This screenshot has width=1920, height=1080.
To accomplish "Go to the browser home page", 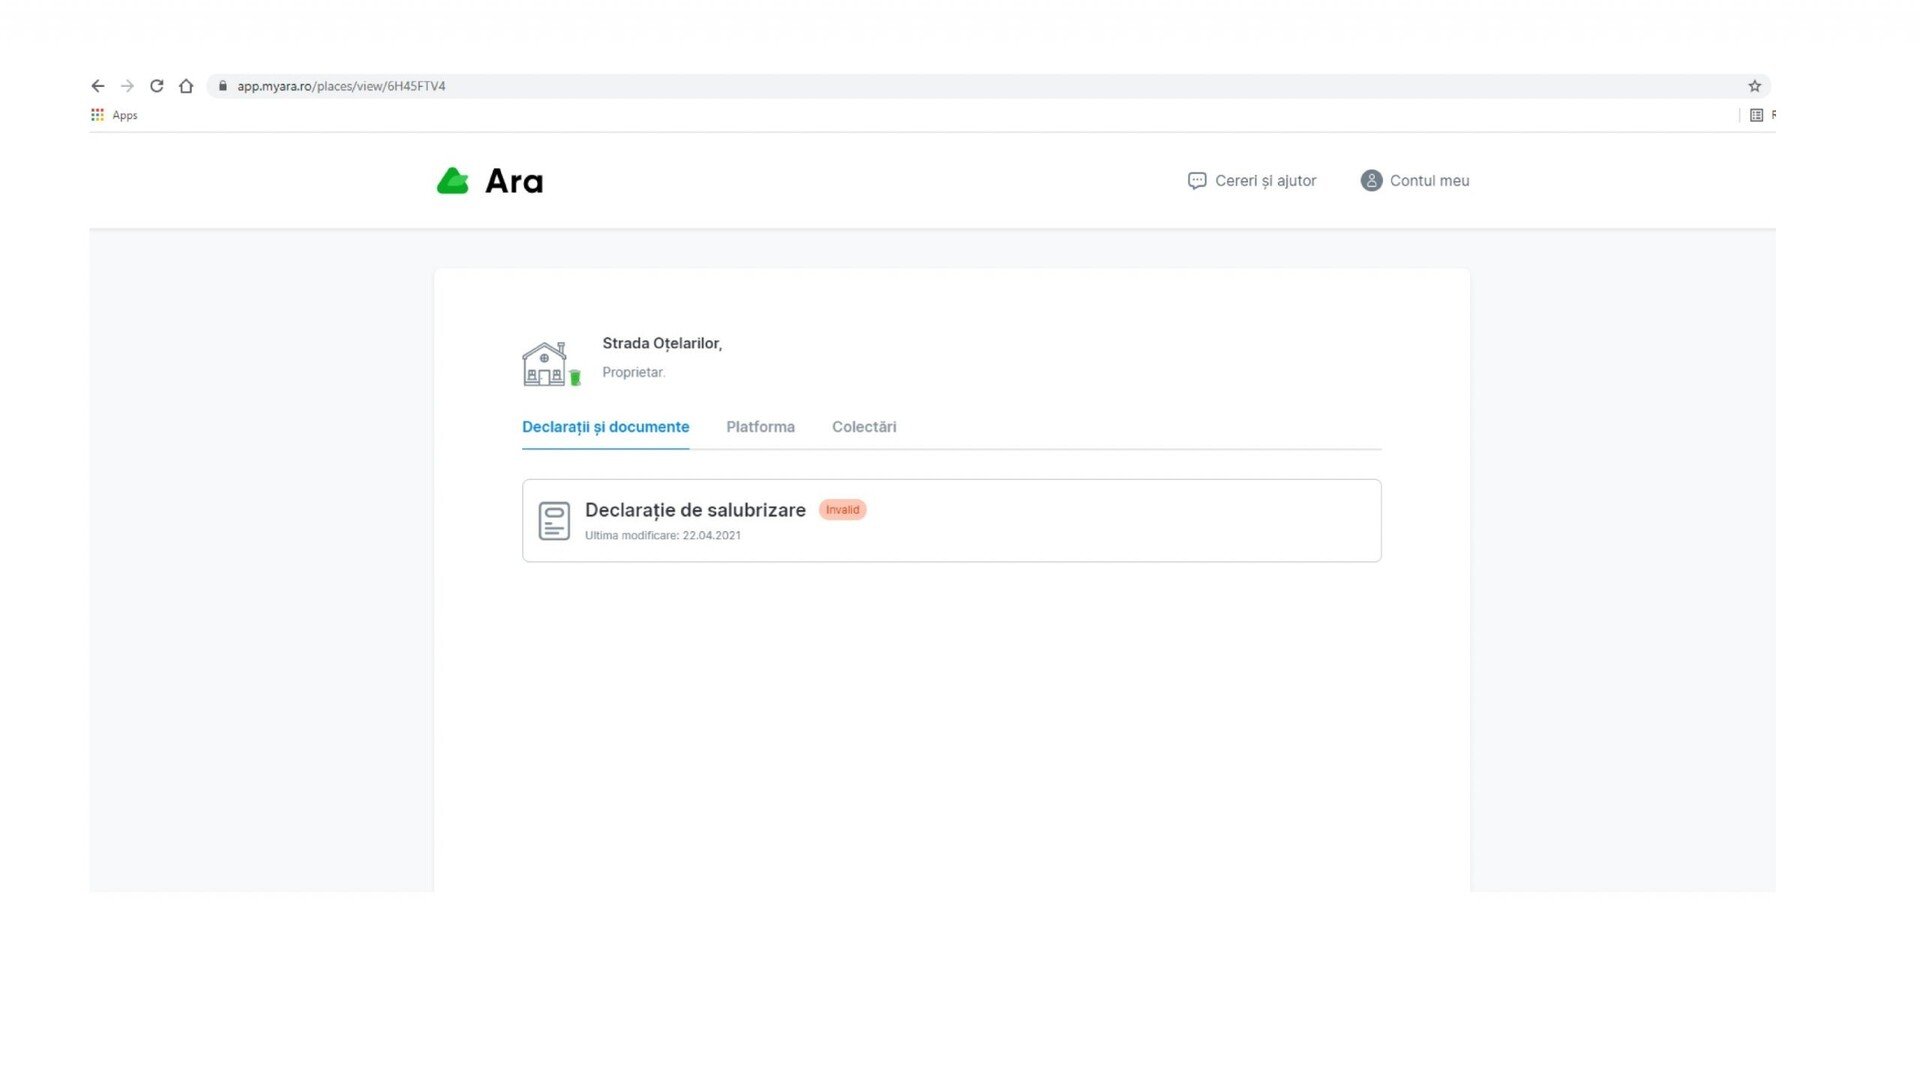I will [186, 86].
